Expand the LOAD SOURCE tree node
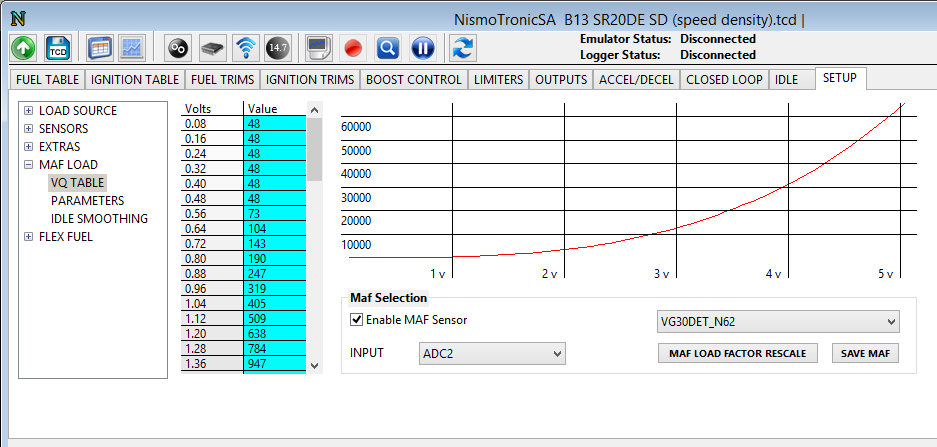The width and height of the screenshot is (937, 447). [x=29, y=111]
